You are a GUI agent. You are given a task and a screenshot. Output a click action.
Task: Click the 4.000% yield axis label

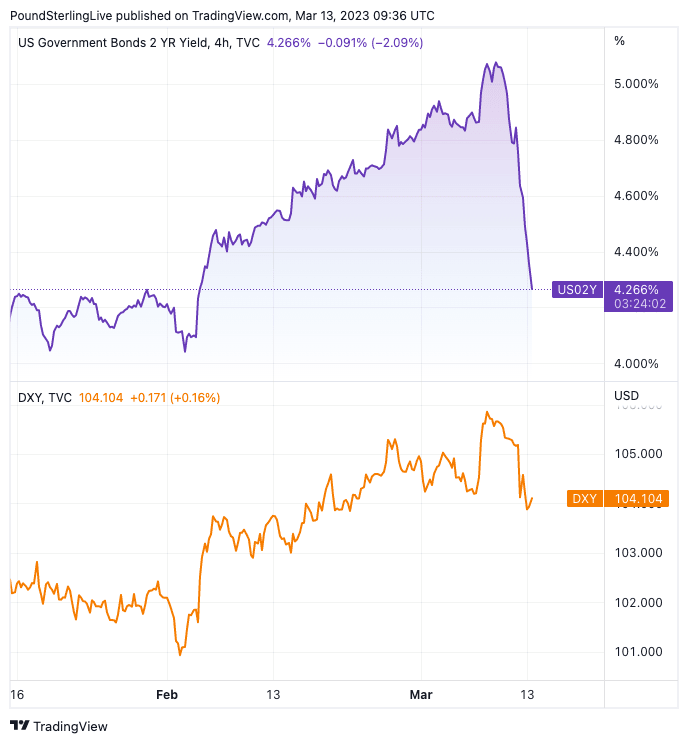tap(637, 363)
